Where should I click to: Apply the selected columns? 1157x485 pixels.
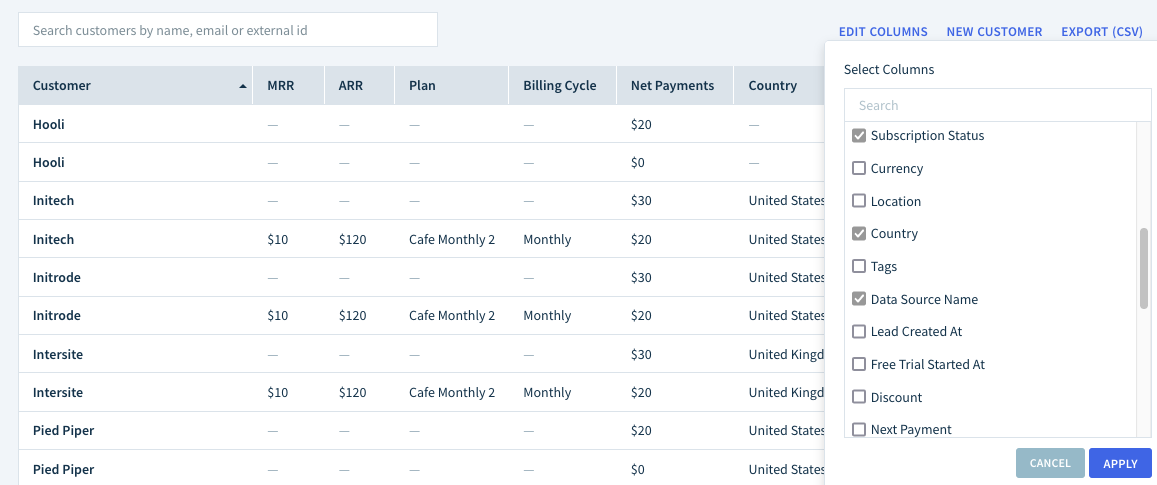point(1119,464)
